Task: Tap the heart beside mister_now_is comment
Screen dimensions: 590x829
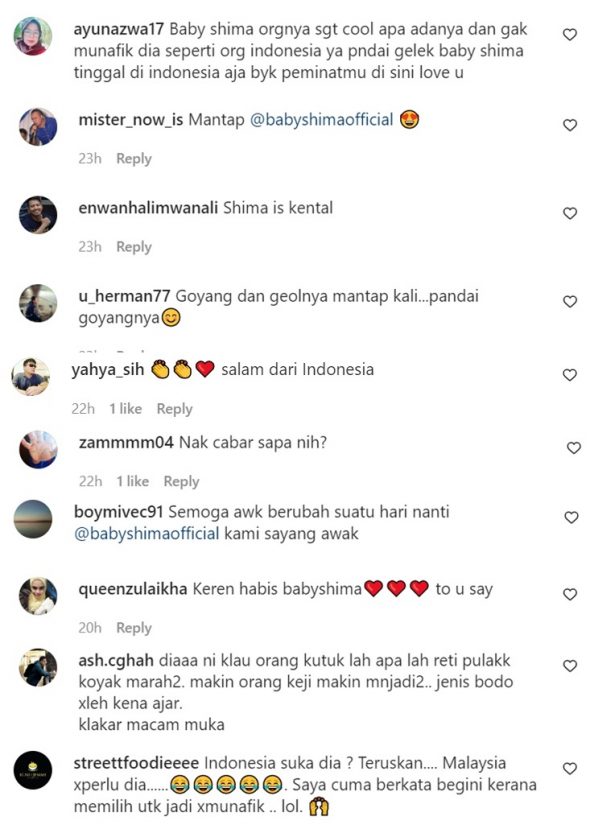Action: tap(569, 125)
